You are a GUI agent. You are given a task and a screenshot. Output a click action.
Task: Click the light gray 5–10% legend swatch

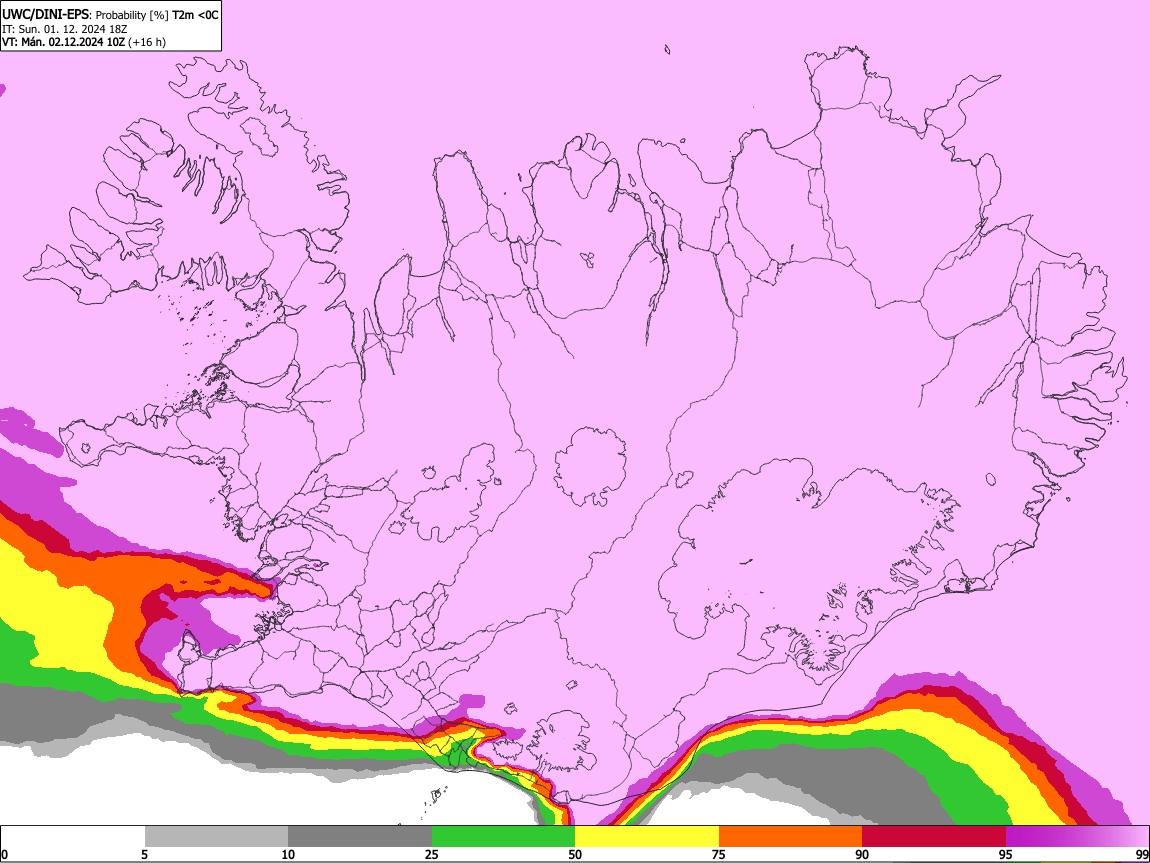coord(216,836)
